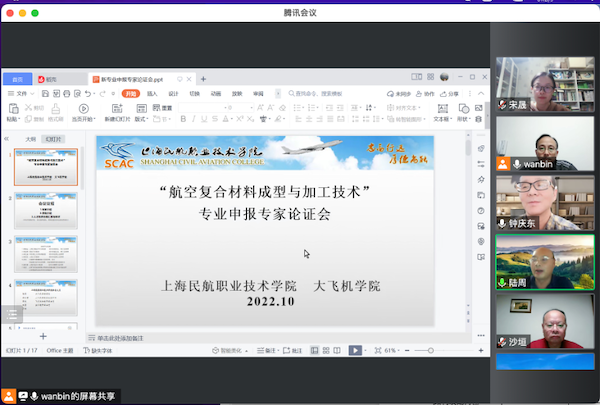Switch to the 动画 (Animation) ribbon tab
Screen dimensions: 600x405
point(216,93)
